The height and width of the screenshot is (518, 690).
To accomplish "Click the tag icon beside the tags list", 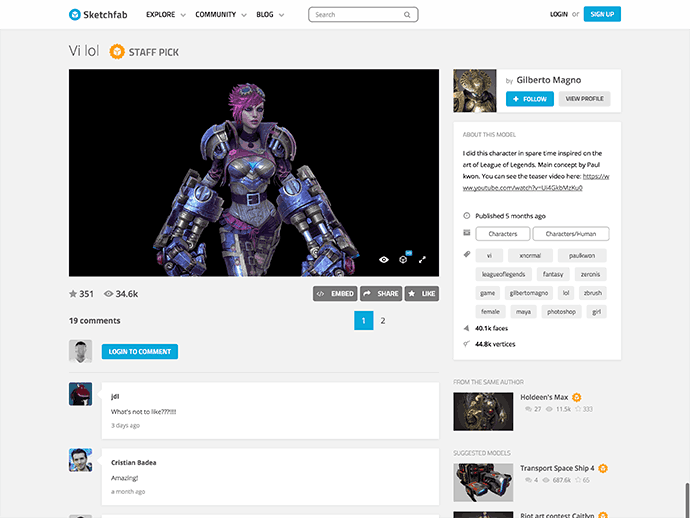I will [x=467, y=254].
